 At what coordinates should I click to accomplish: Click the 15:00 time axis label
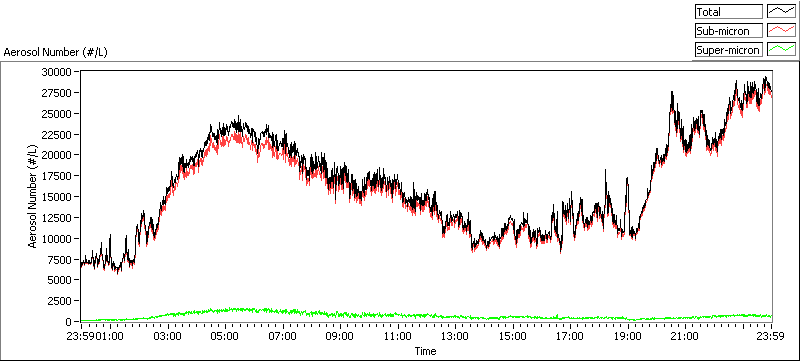(513, 336)
